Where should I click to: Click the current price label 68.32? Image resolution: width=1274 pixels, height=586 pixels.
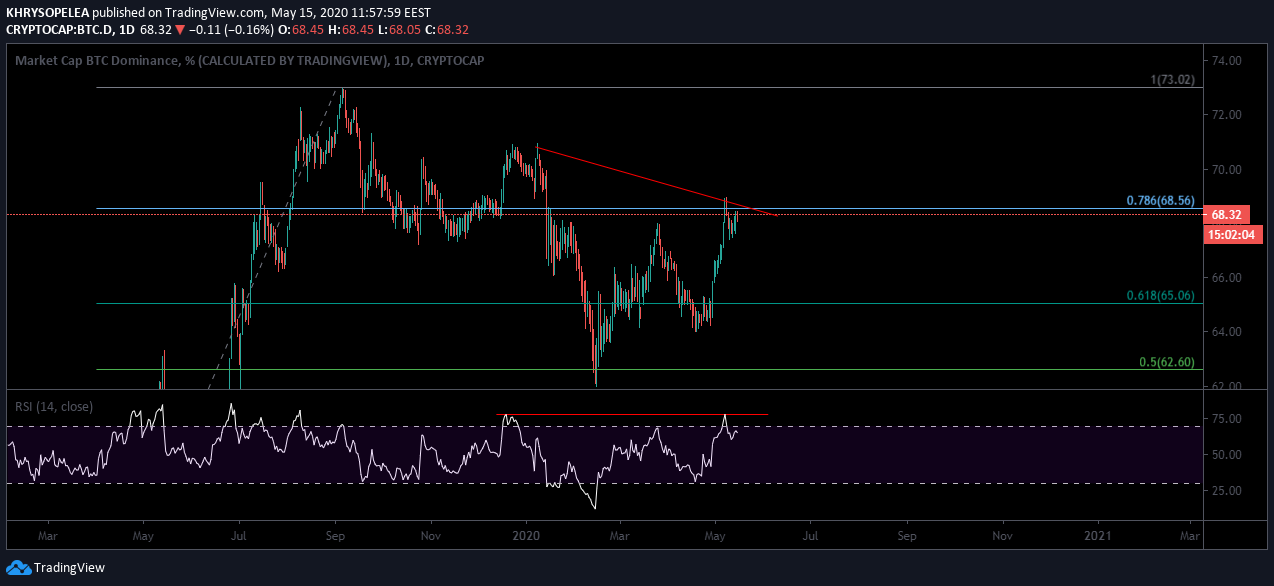pyautogui.click(x=1225, y=214)
